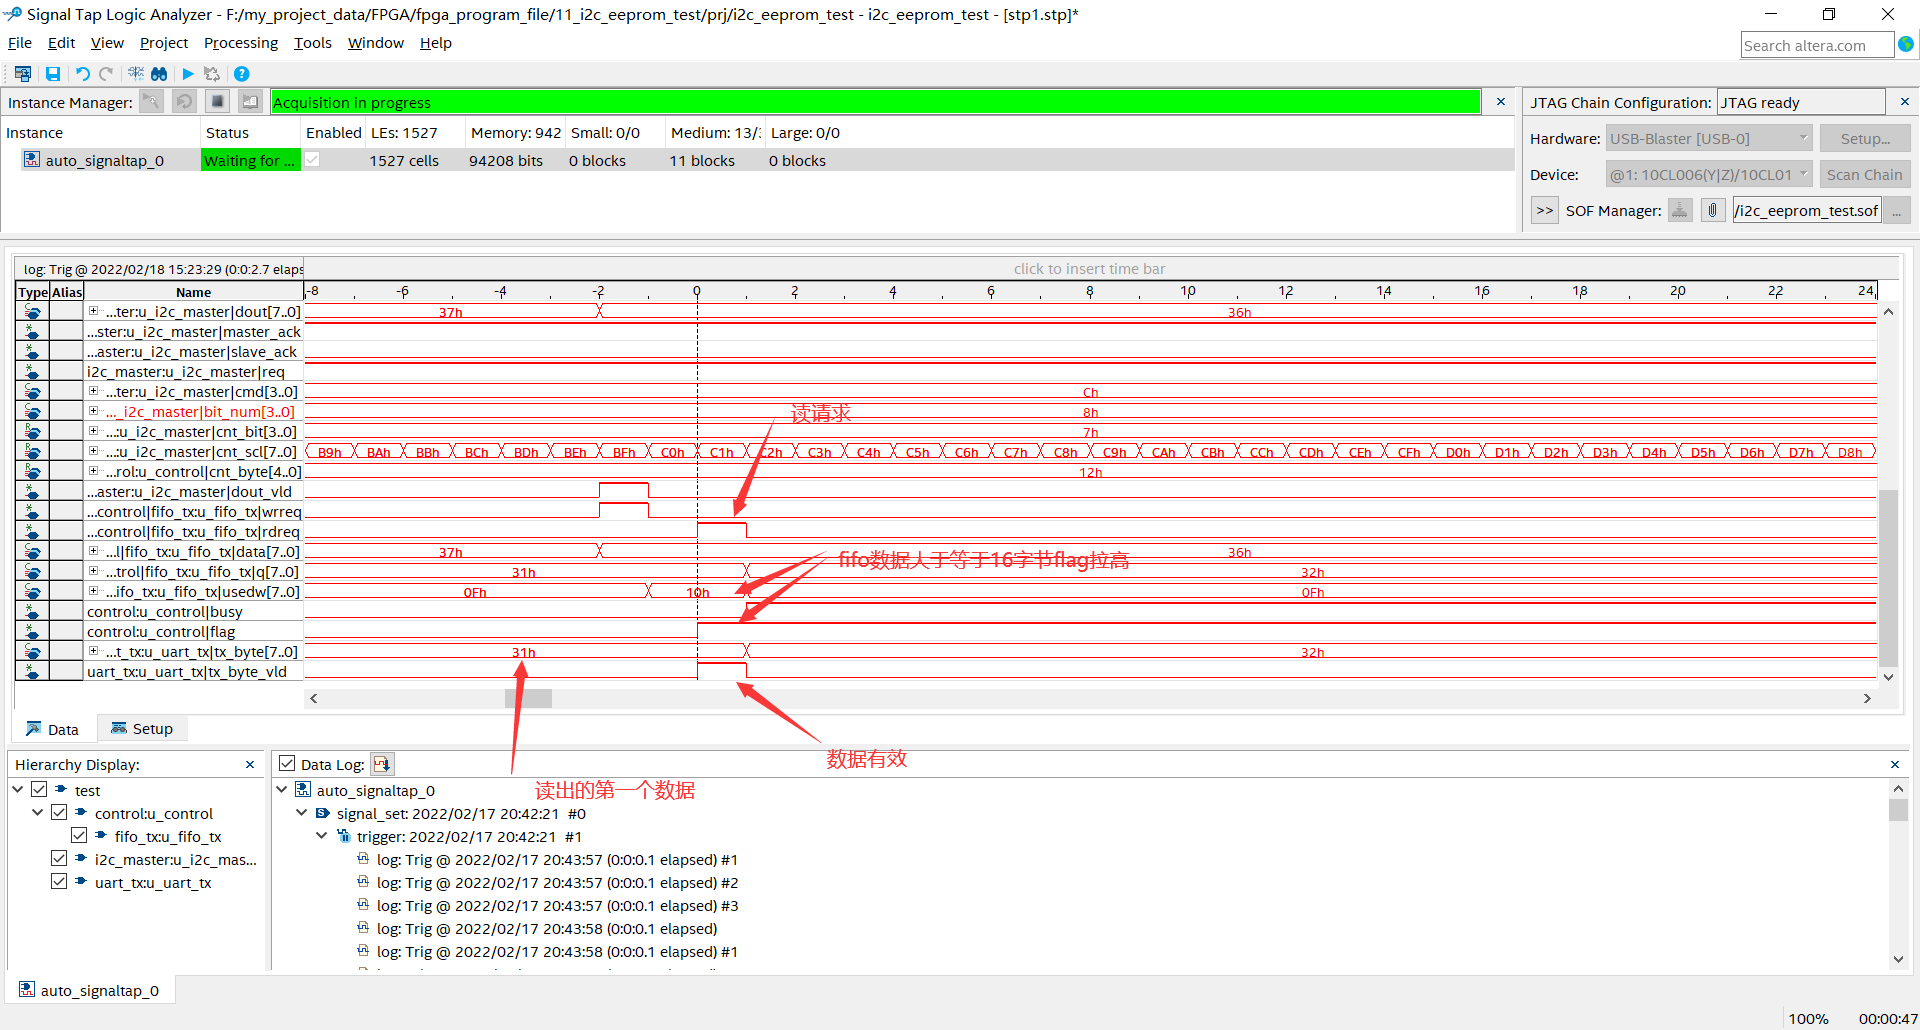Viewport: 1920px width, 1030px height.
Task: Click the waveform header to insert time bar
Action: point(1088,268)
